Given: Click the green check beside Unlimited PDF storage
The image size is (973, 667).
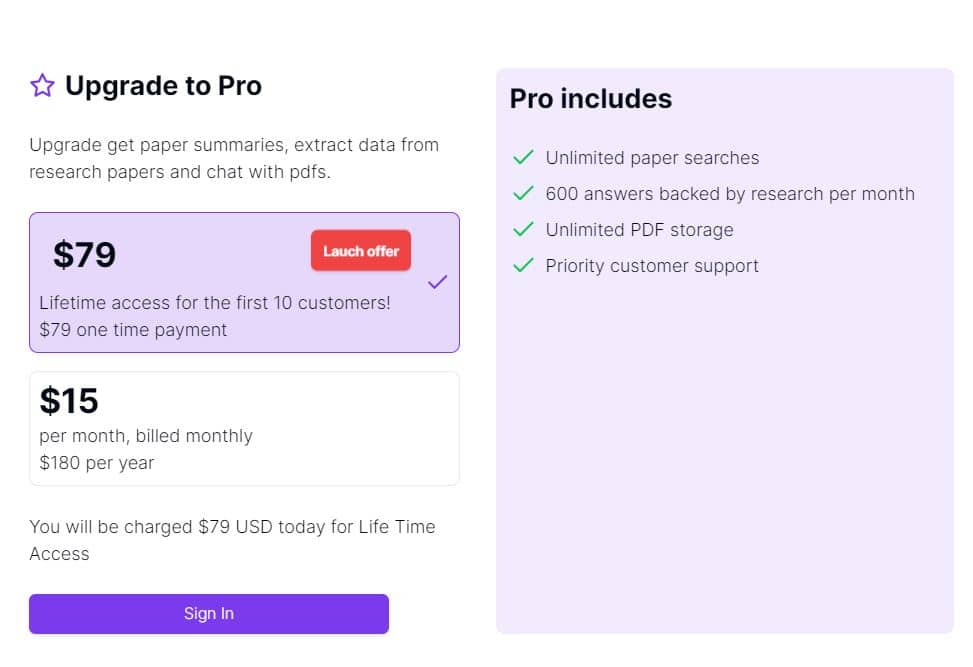Looking at the screenshot, I should 522,229.
